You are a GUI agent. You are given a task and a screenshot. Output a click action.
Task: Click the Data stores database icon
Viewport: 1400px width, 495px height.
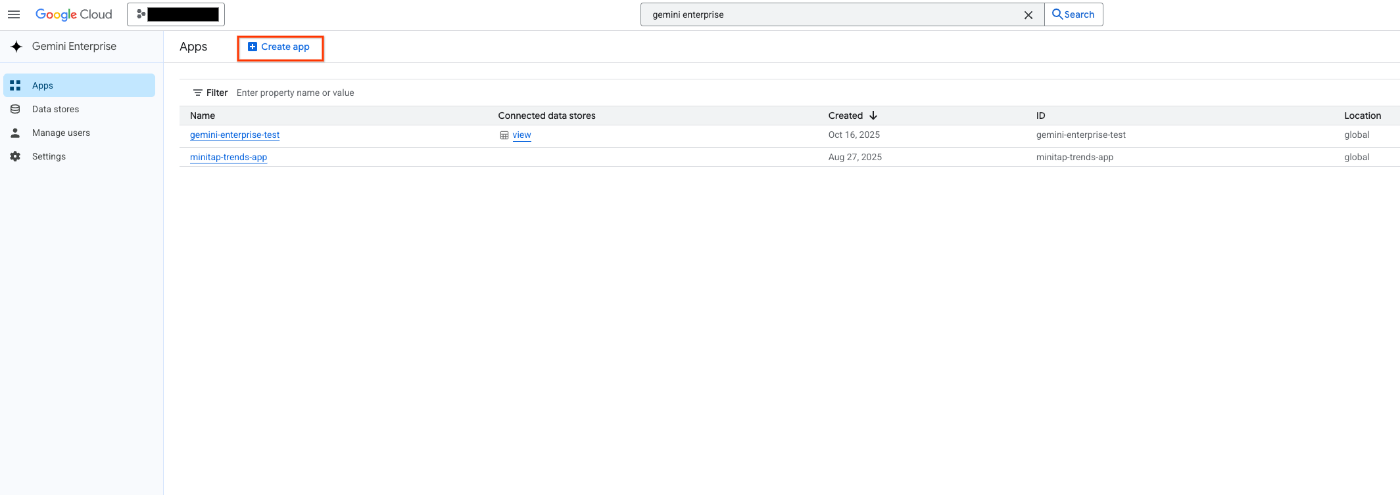tap(15, 109)
